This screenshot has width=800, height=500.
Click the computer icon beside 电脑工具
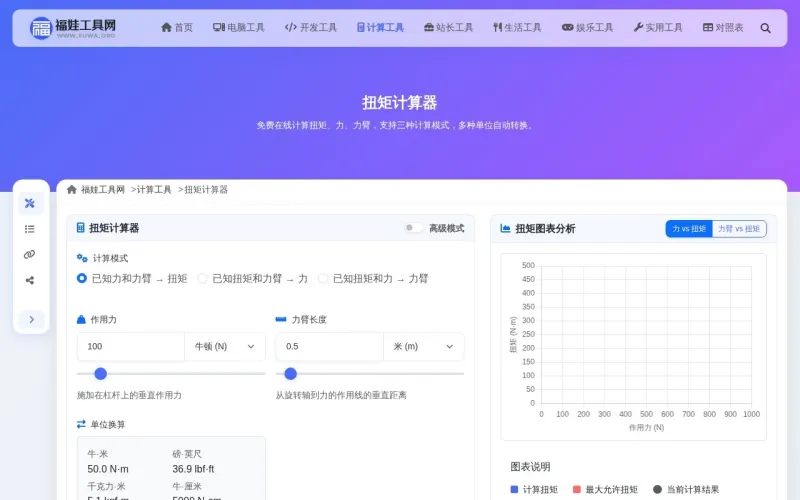tap(219, 28)
